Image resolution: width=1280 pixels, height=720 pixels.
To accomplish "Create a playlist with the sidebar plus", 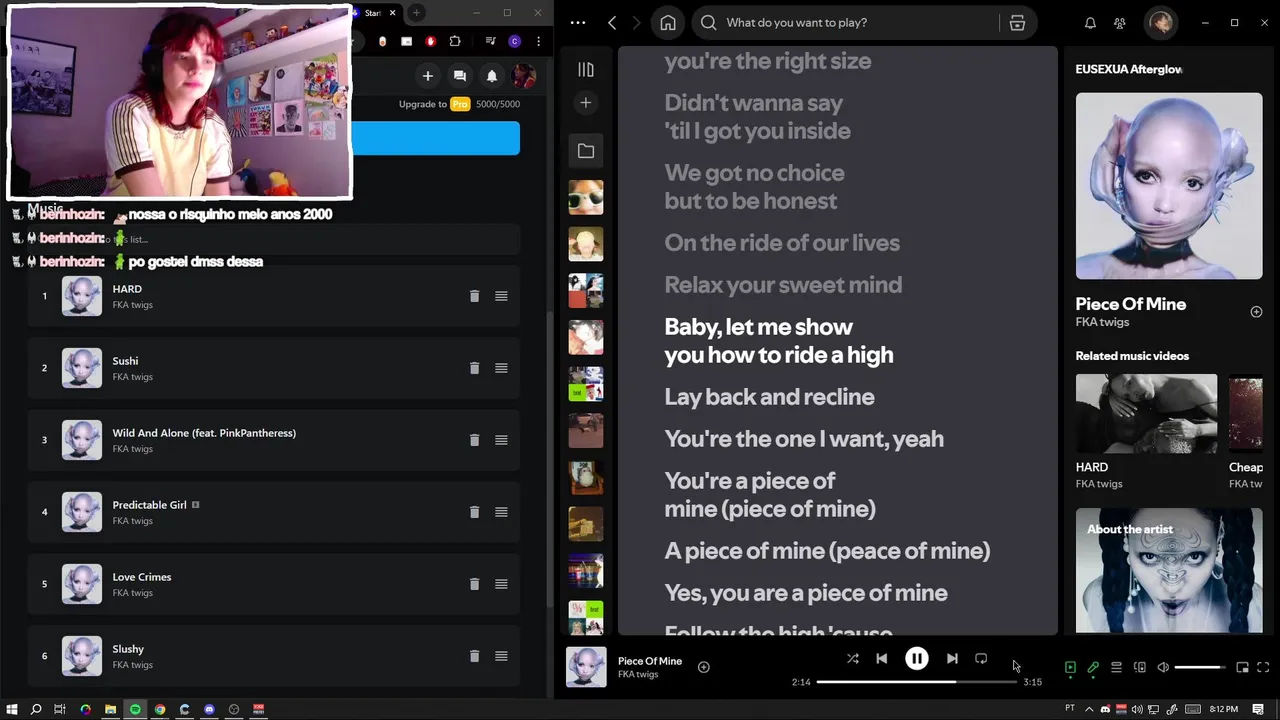I will [586, 103].
